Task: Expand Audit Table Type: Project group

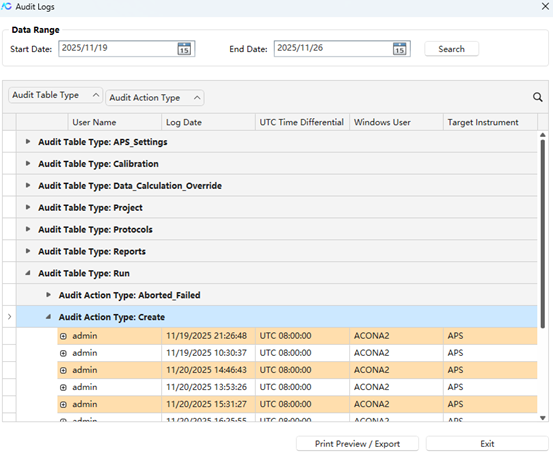Action: (x=28, y=207)
